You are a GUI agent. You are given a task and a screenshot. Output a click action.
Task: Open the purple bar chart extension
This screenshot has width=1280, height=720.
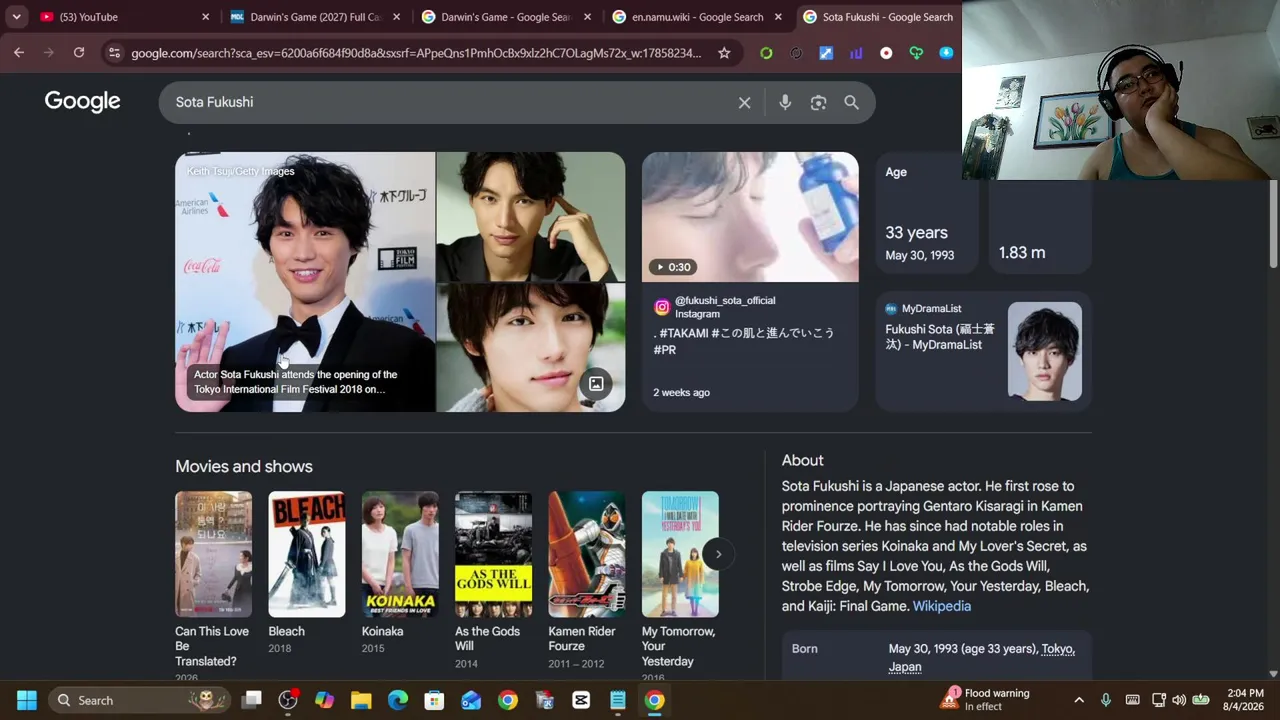coord(856,53)
